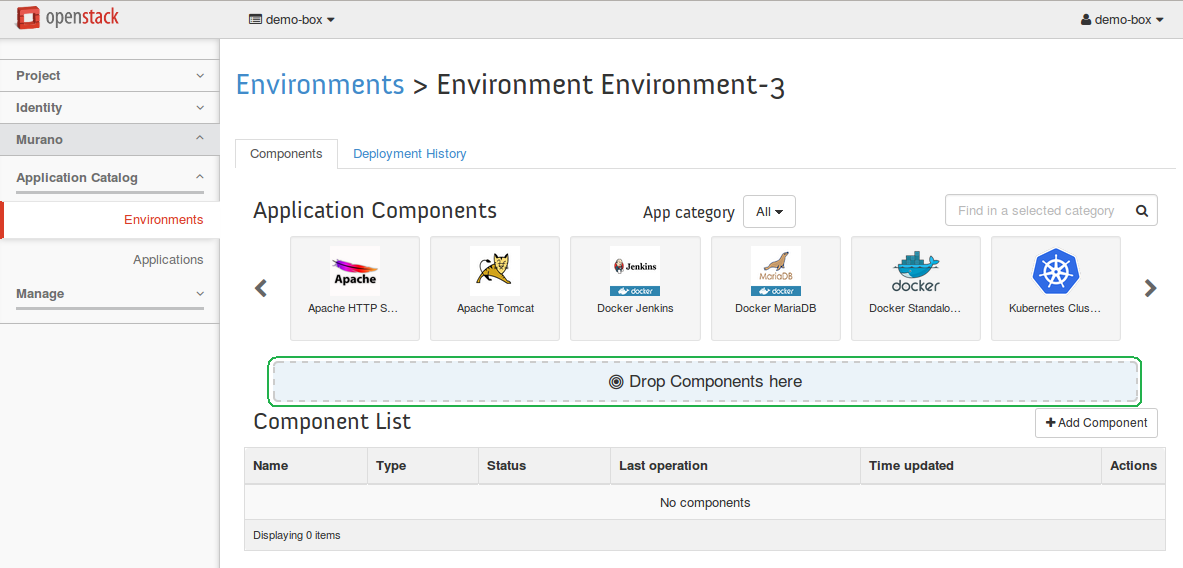Click the Add Component button

(1096, 423)
